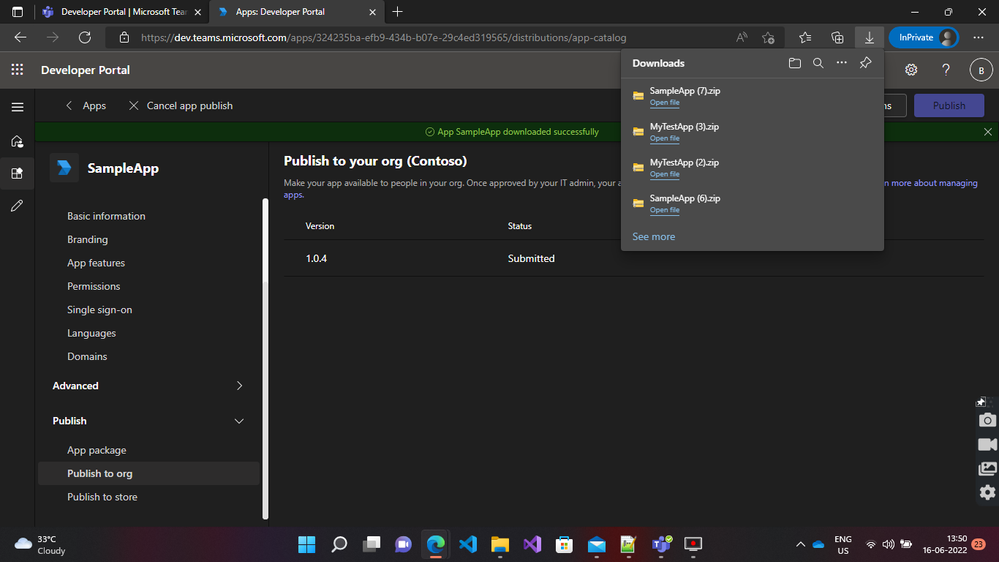Click the InPrivate profile button
The height and width of the screenshot is (562, 999).
point(924,38)
